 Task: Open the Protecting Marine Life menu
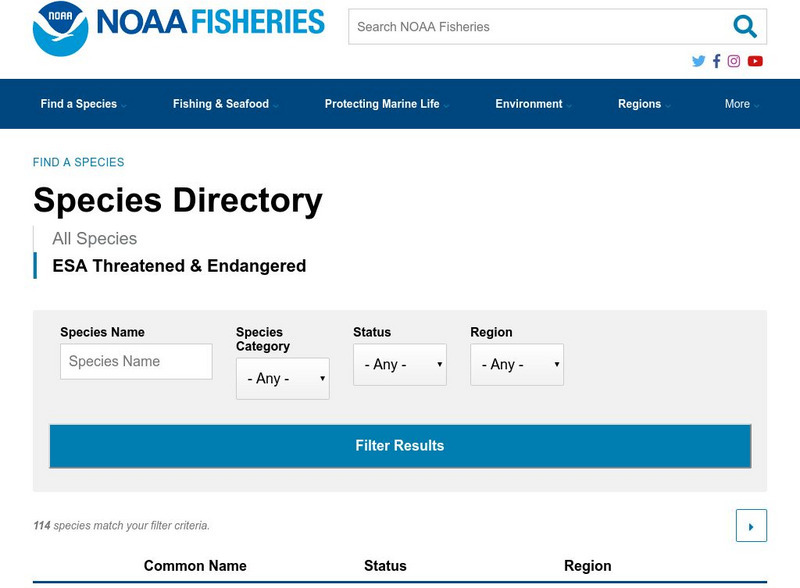click(x=386, y=104)
